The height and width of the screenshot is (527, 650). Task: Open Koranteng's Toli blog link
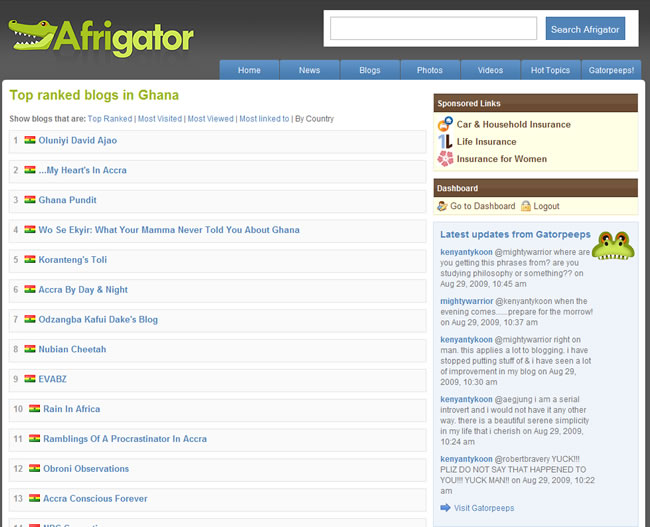pyautogui.click(x=73, y=260)
